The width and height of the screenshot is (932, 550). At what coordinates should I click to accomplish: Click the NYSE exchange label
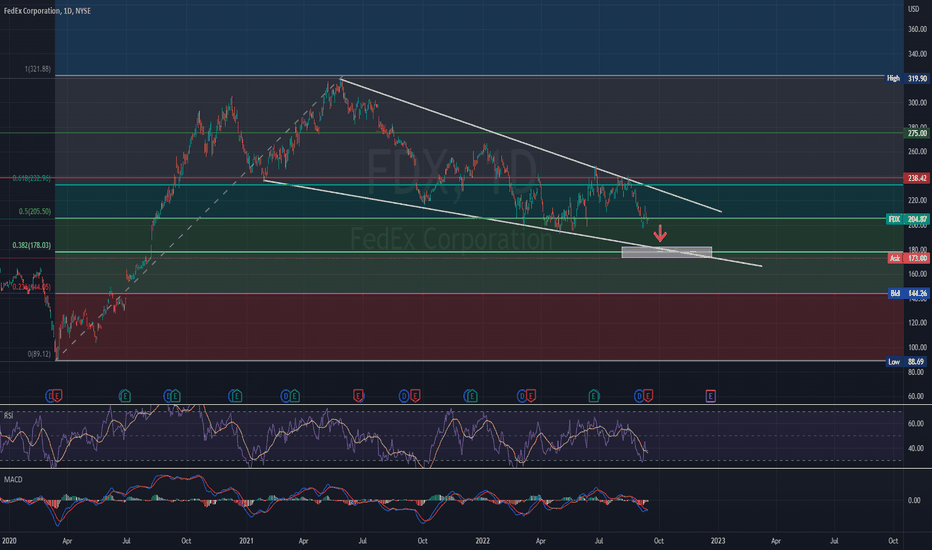click(83, 11)
